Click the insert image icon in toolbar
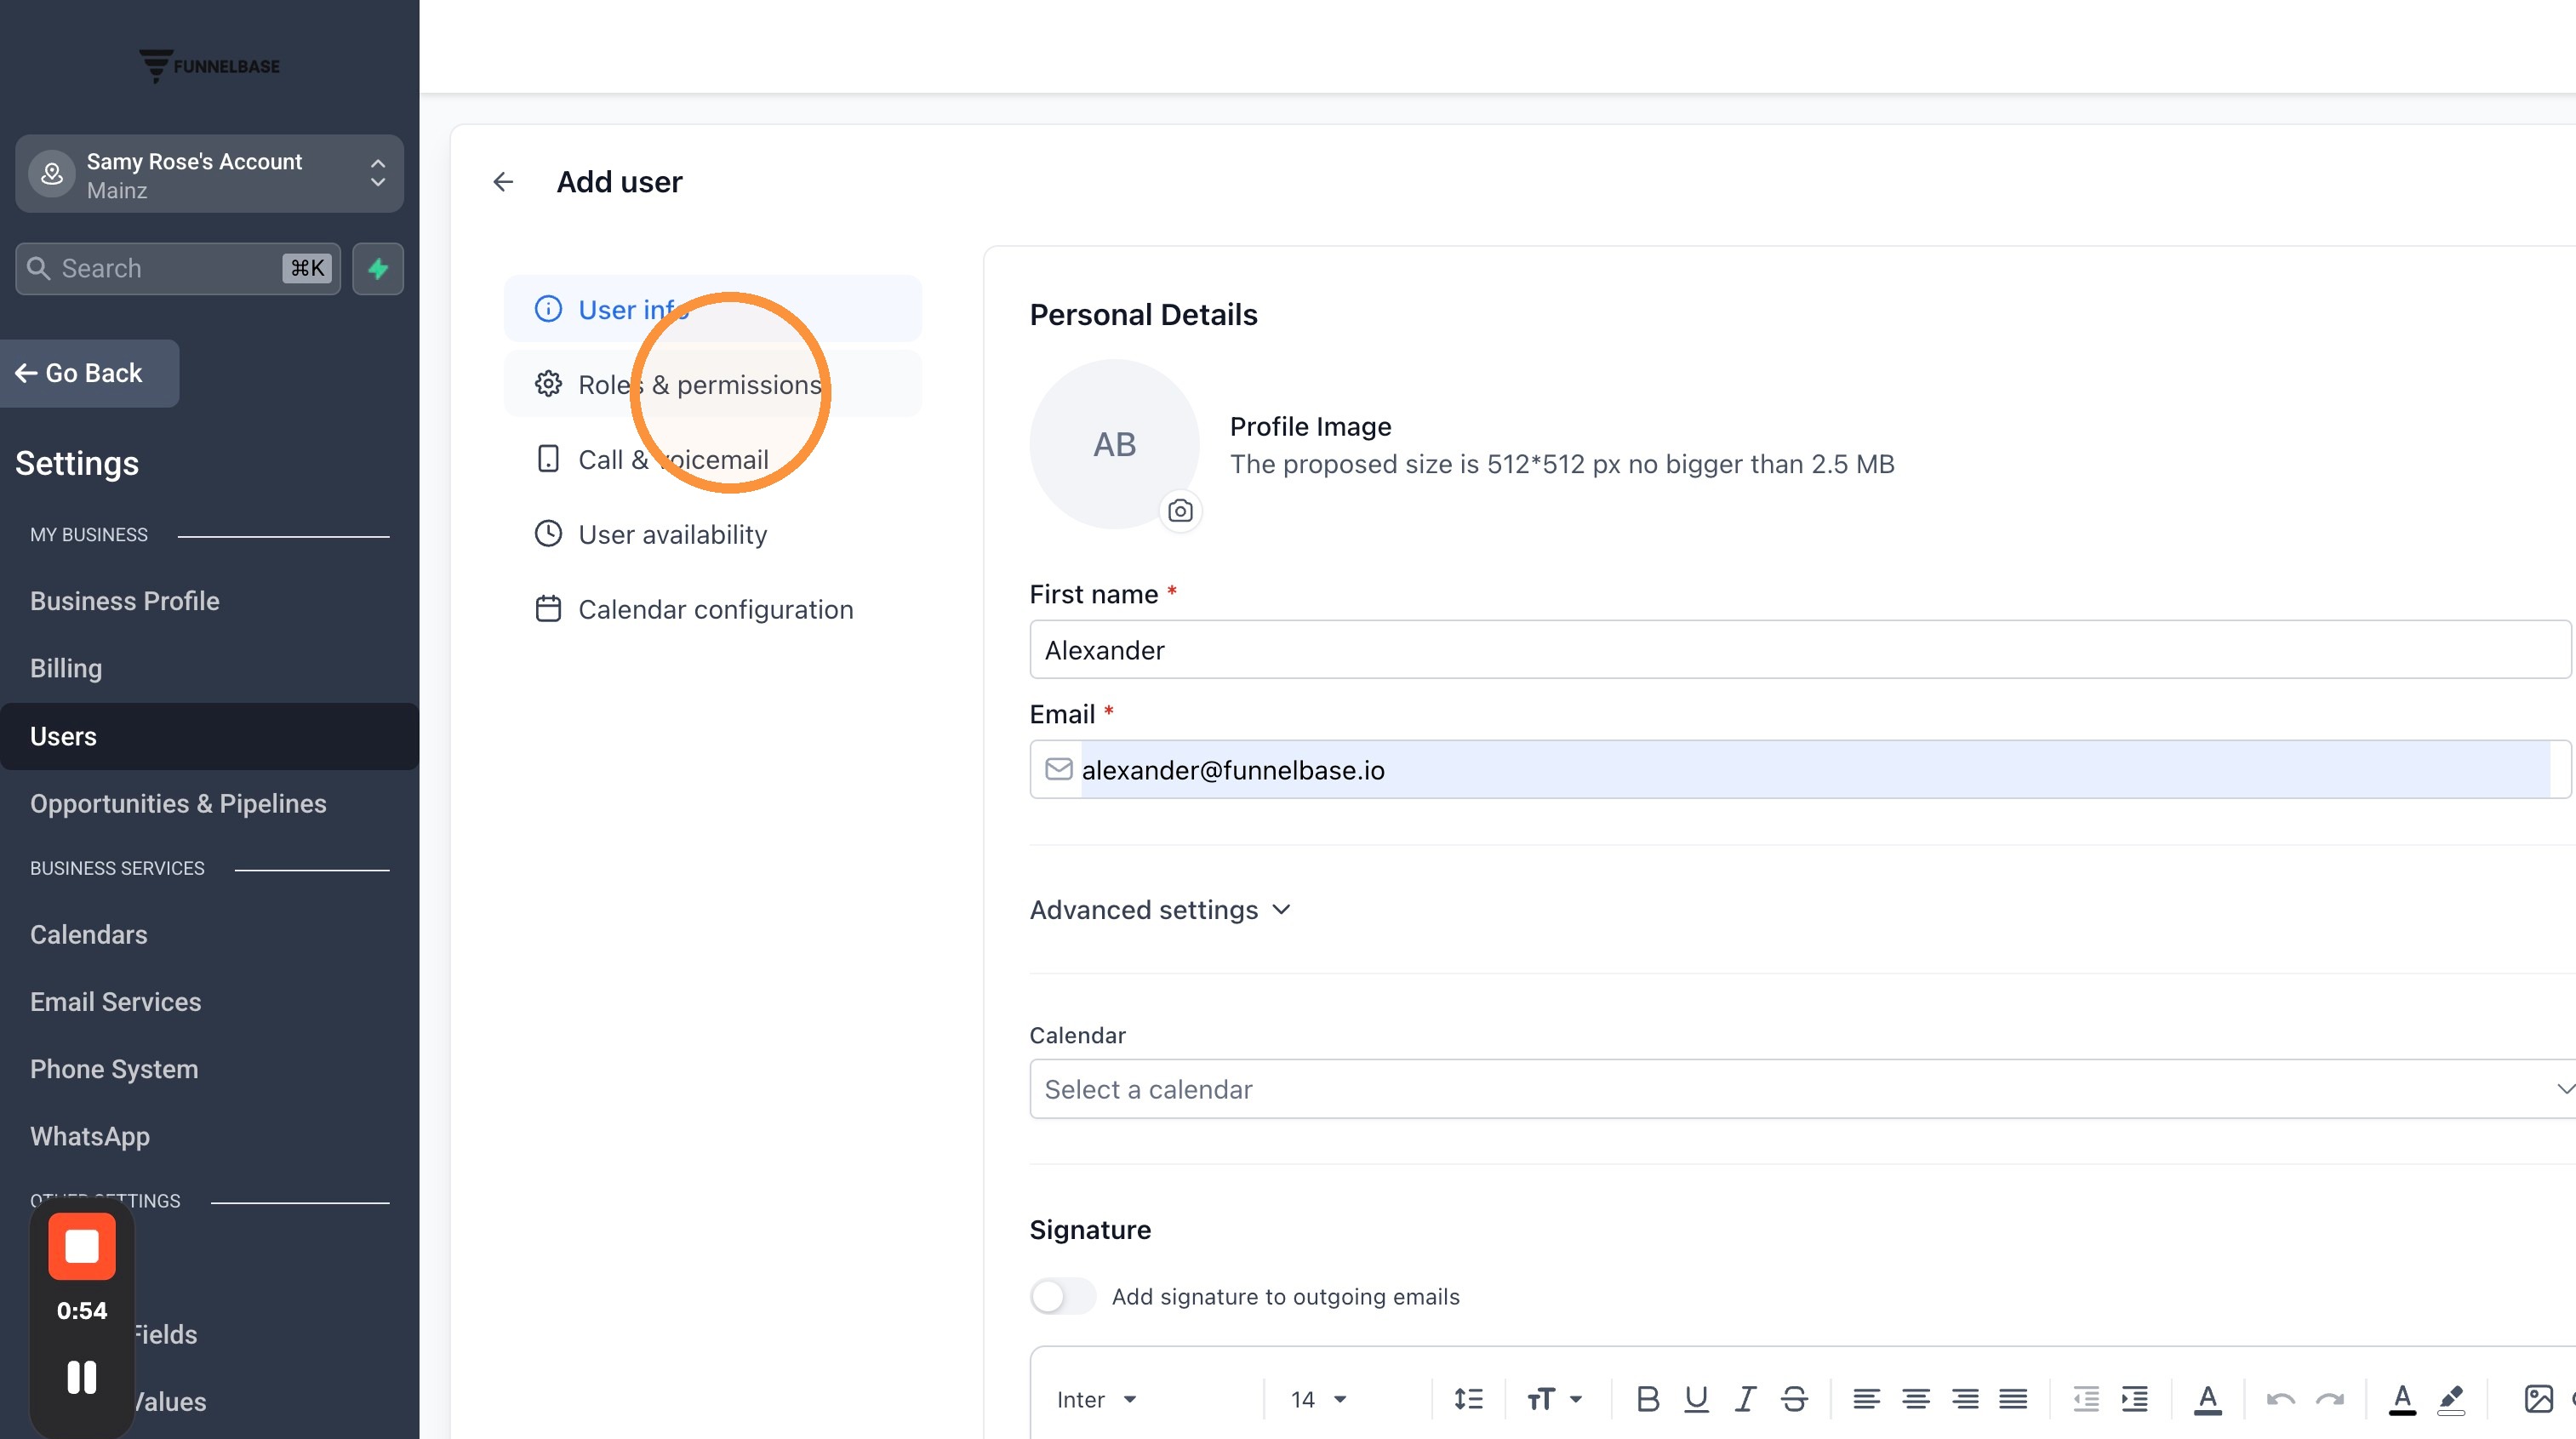The height and width of the screenshot is (1439, 2576). click(x=2538, y=1399)
